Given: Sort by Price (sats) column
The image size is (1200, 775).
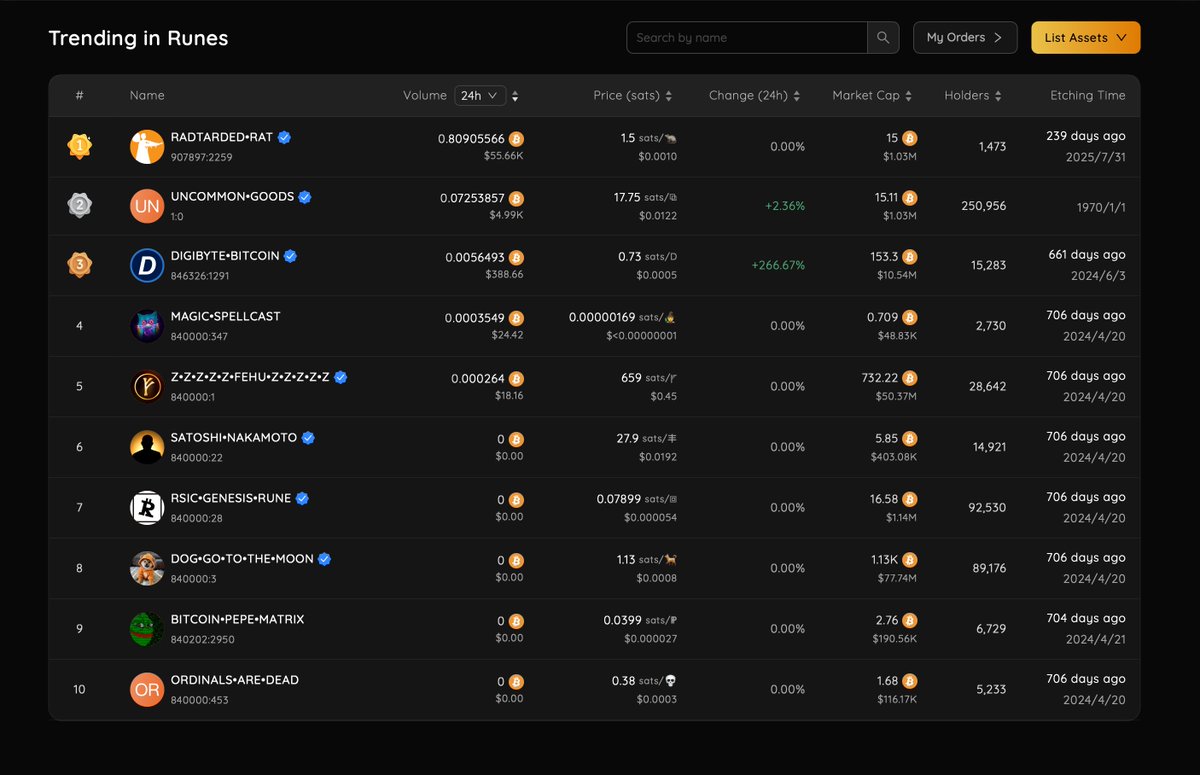Looking at the screenshot, I should (668, 96).
